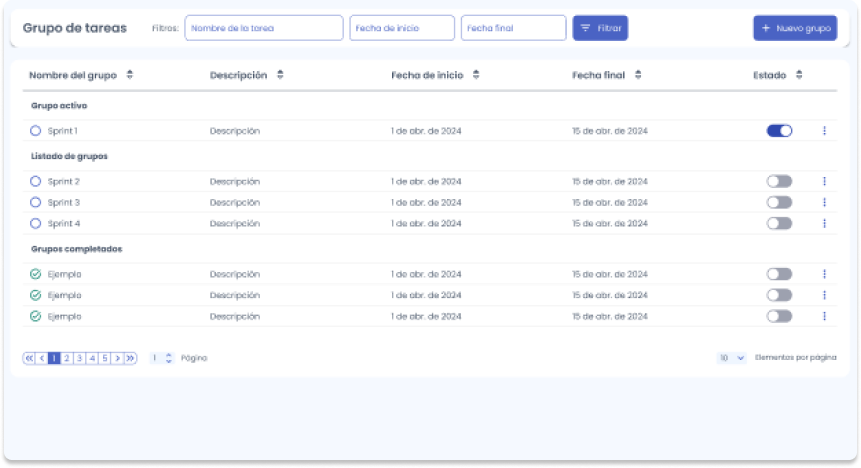Go to the next page

coord(118,358)
